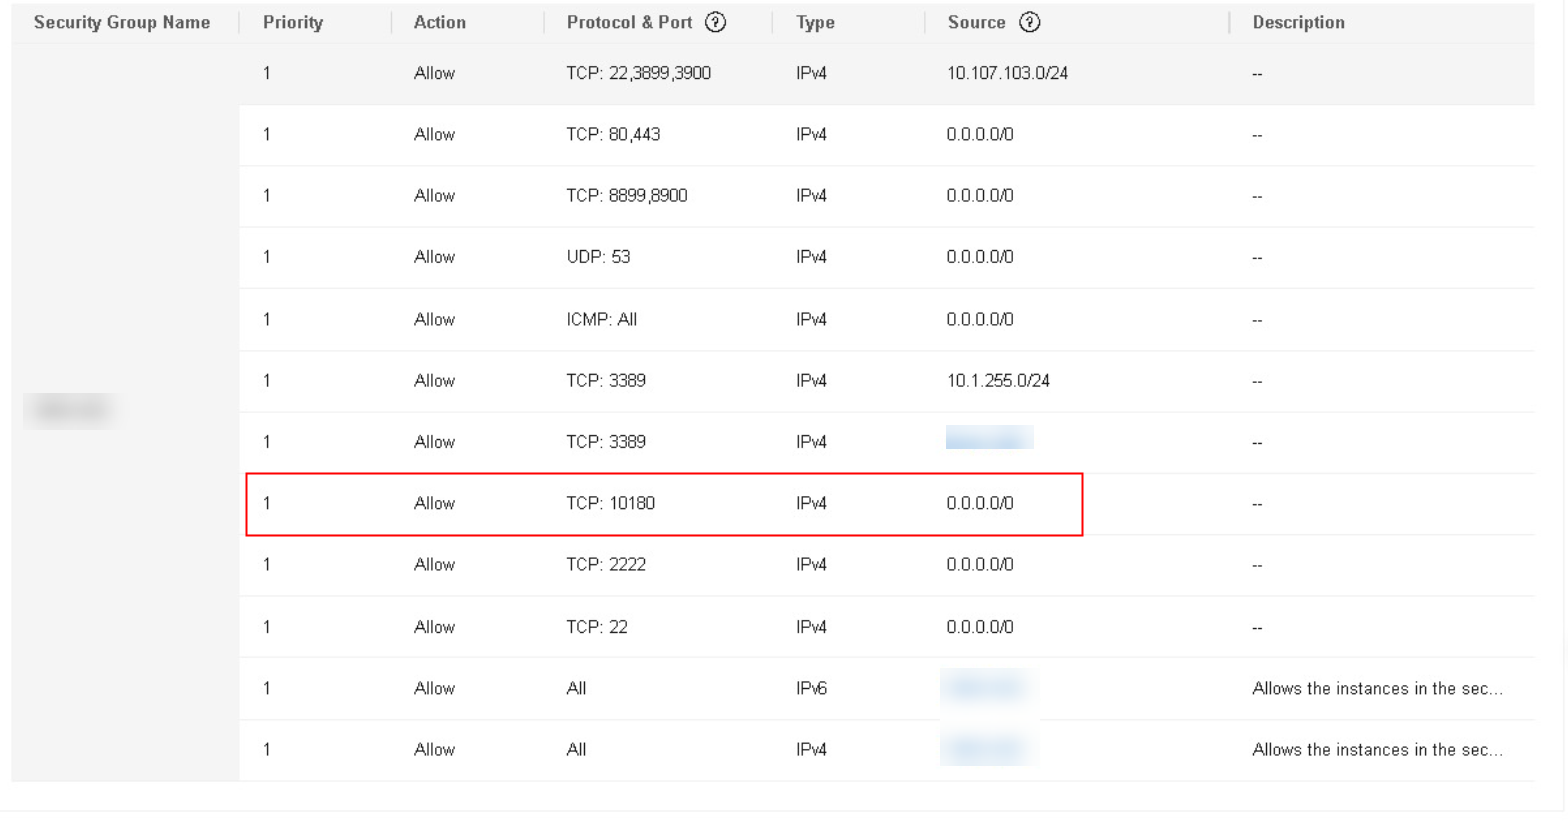The width and height of the screenshot is (1568, 824).
Task: Click the TCP: 2222 rule entry
Action: [x=606, y=565]
